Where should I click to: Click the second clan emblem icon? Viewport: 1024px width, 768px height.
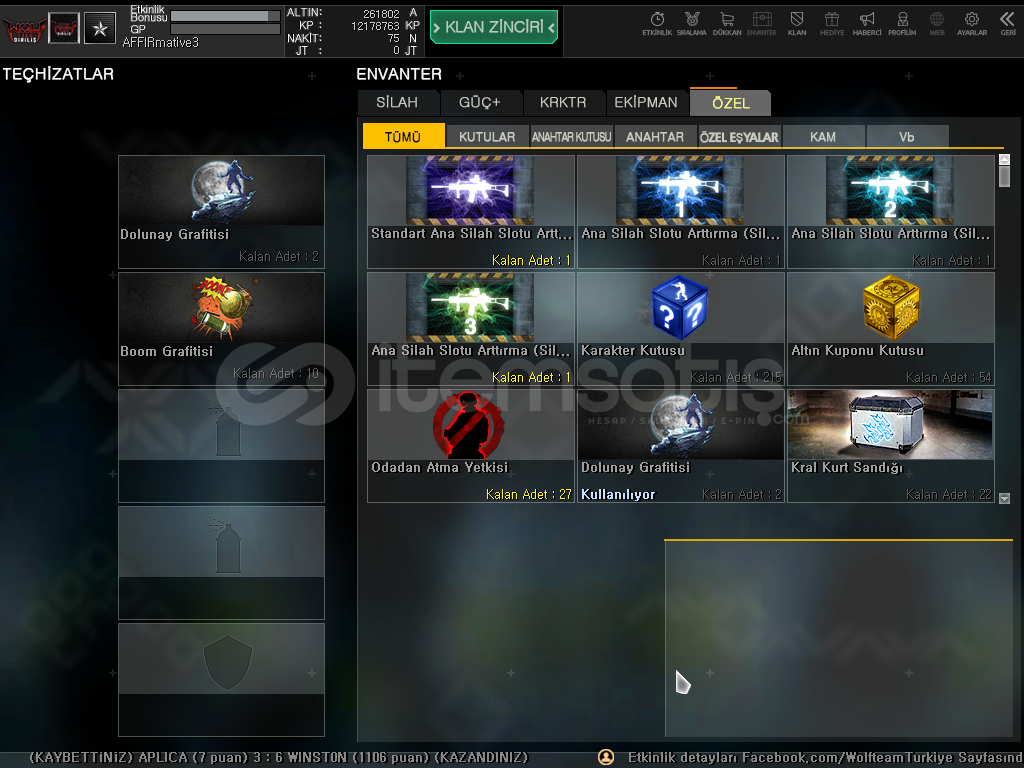click(x=64, y=28)
